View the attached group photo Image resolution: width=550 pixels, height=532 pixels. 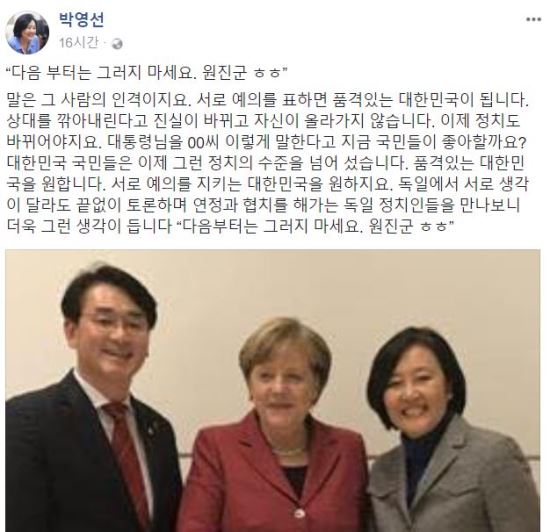(273, 390)
